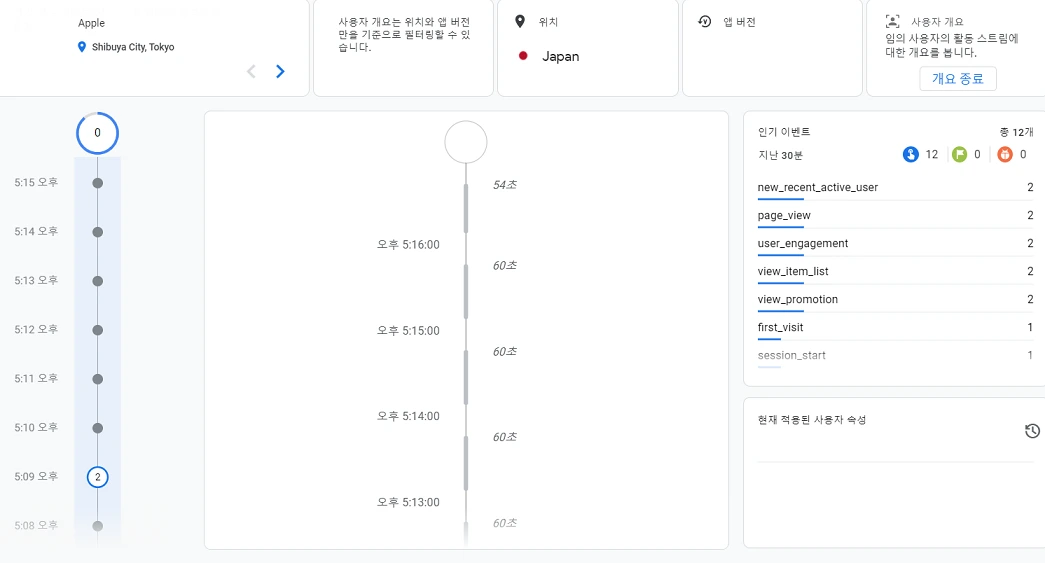Click the 오후 5:14:00 timestamp
Screen dimensions: 1045x563
tap(408, 416)
